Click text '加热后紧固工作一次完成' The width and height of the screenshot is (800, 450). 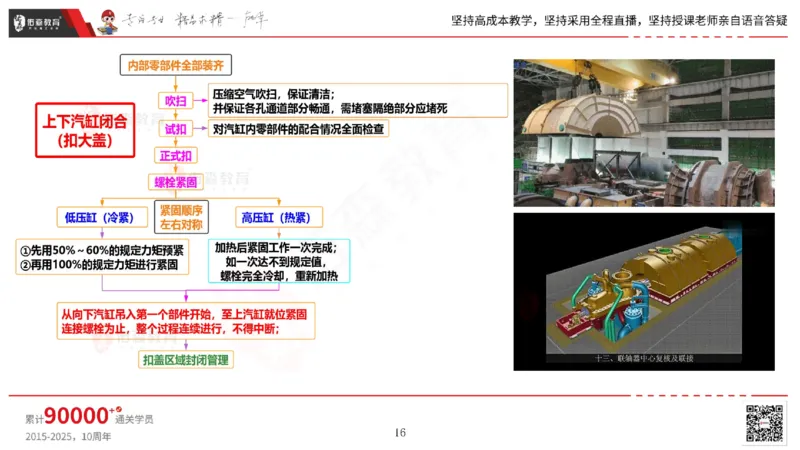(276, 247)
